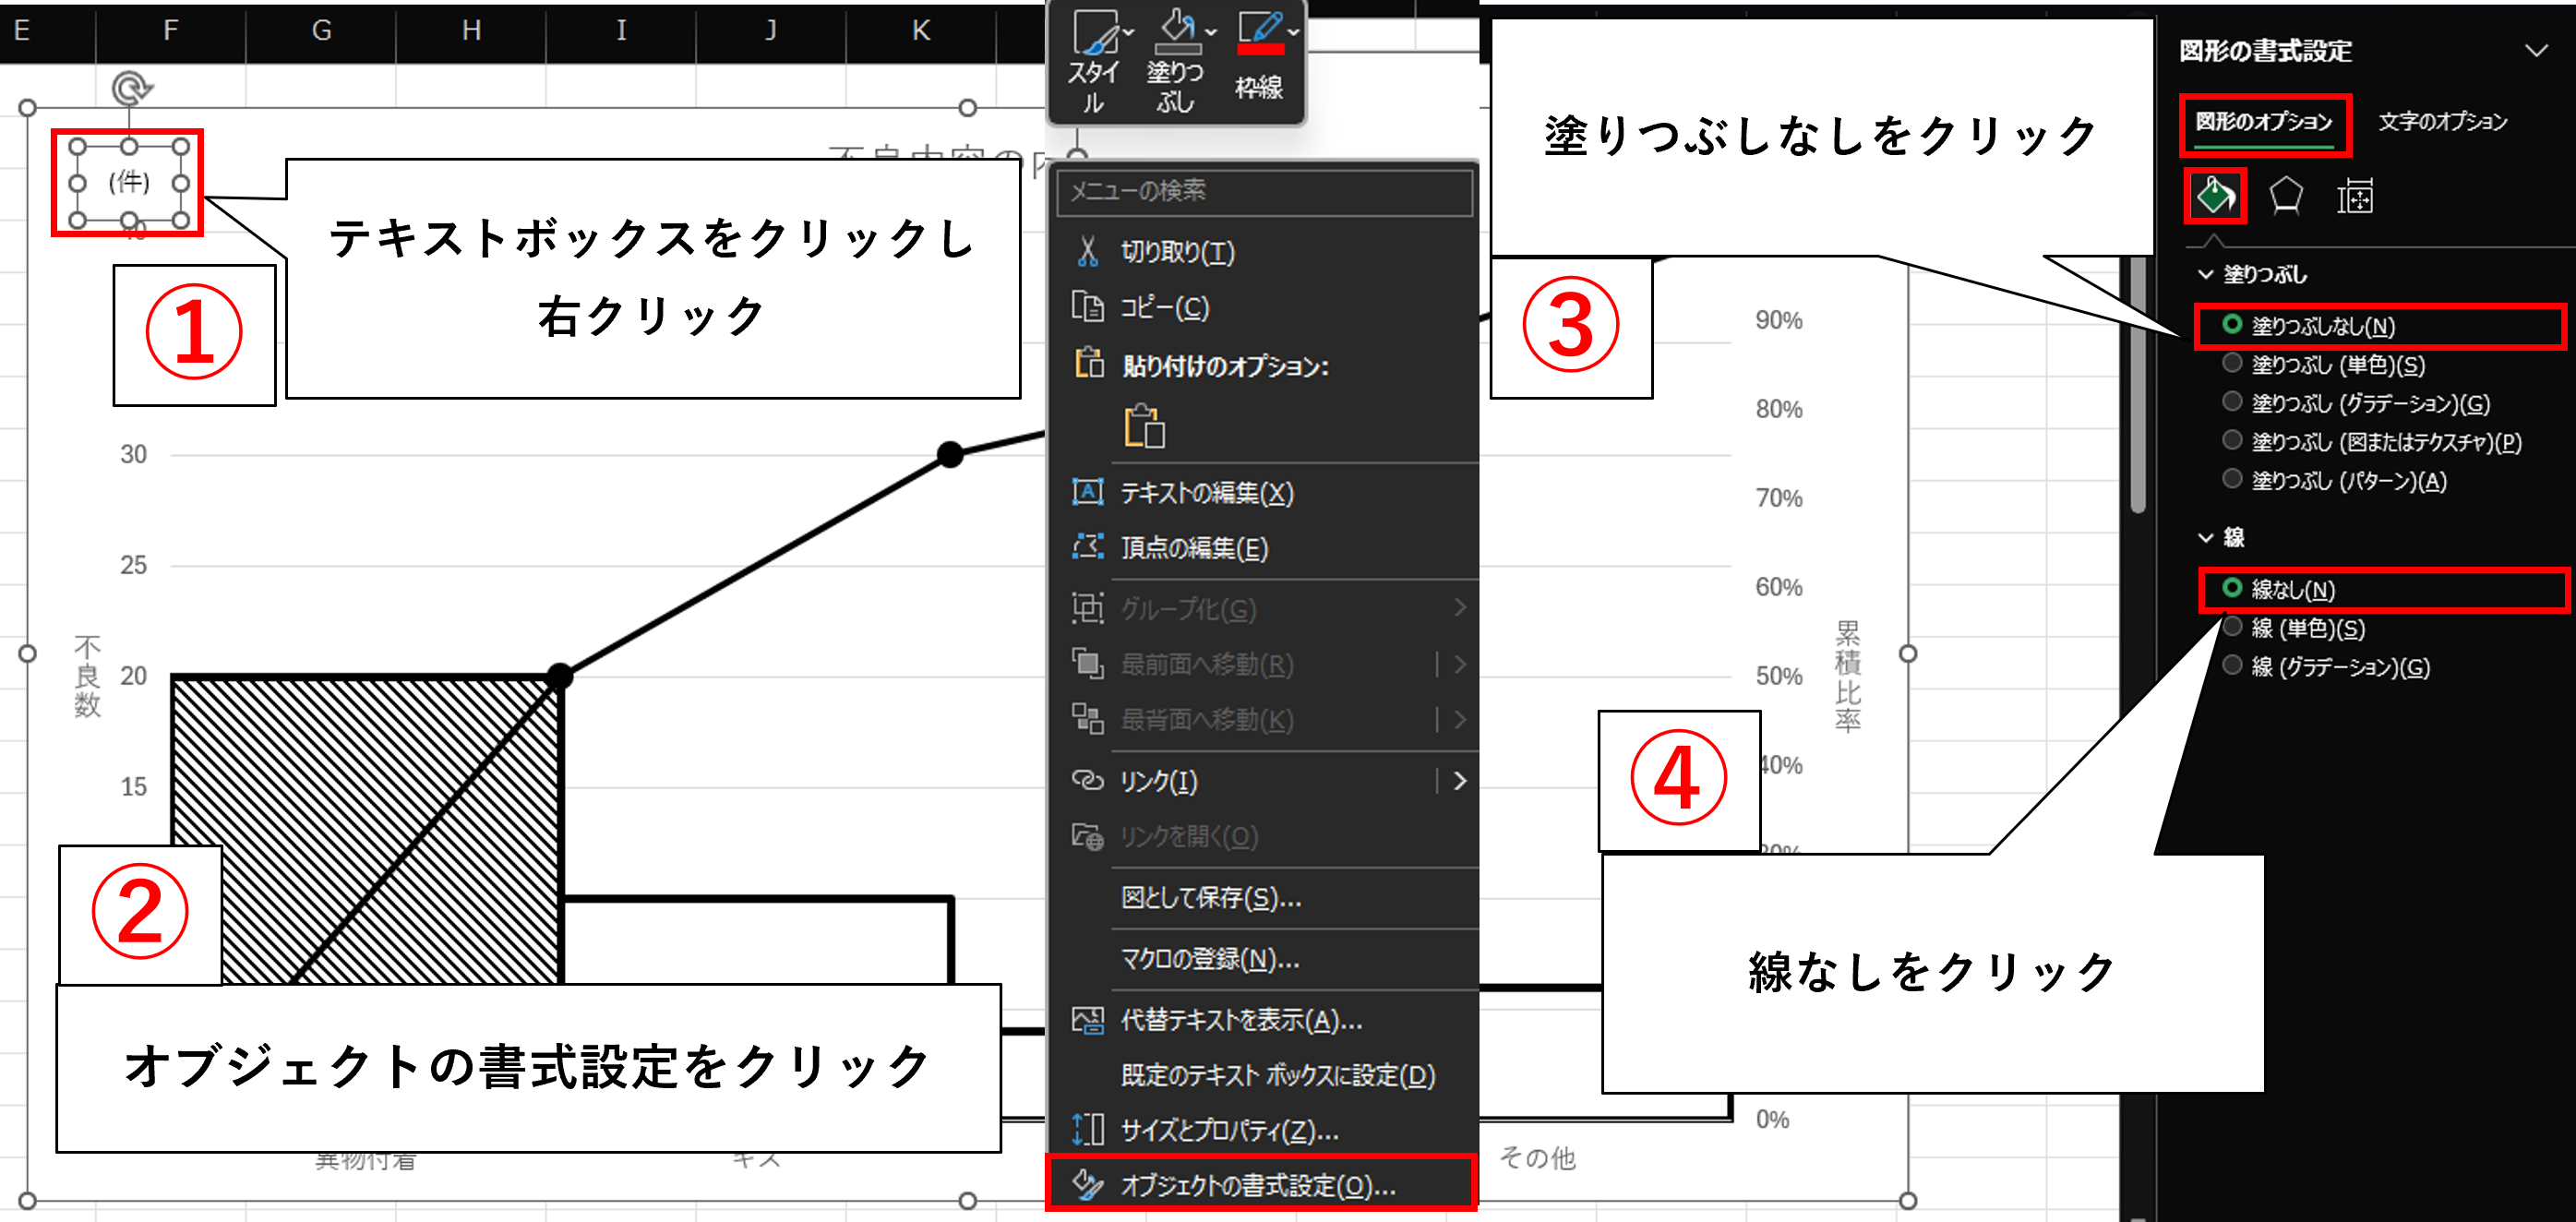Image resolution: width=2576 pixels, height=1222 pixels.
Task: Click the 代替テキストを表示 icon
Action: (x=1088, y=1020)
